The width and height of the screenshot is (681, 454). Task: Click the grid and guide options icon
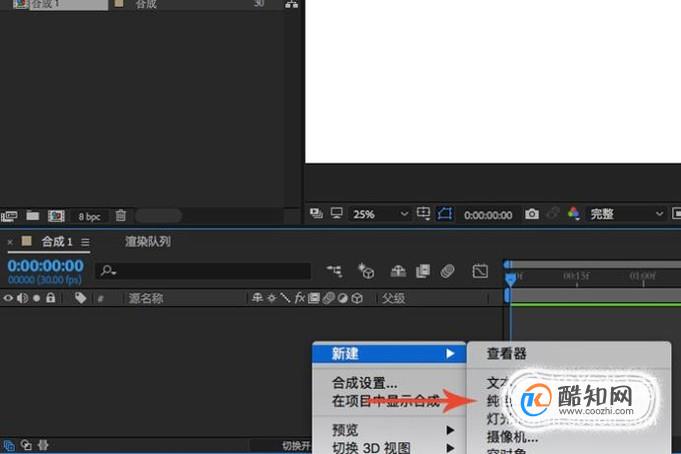[423, 213]
